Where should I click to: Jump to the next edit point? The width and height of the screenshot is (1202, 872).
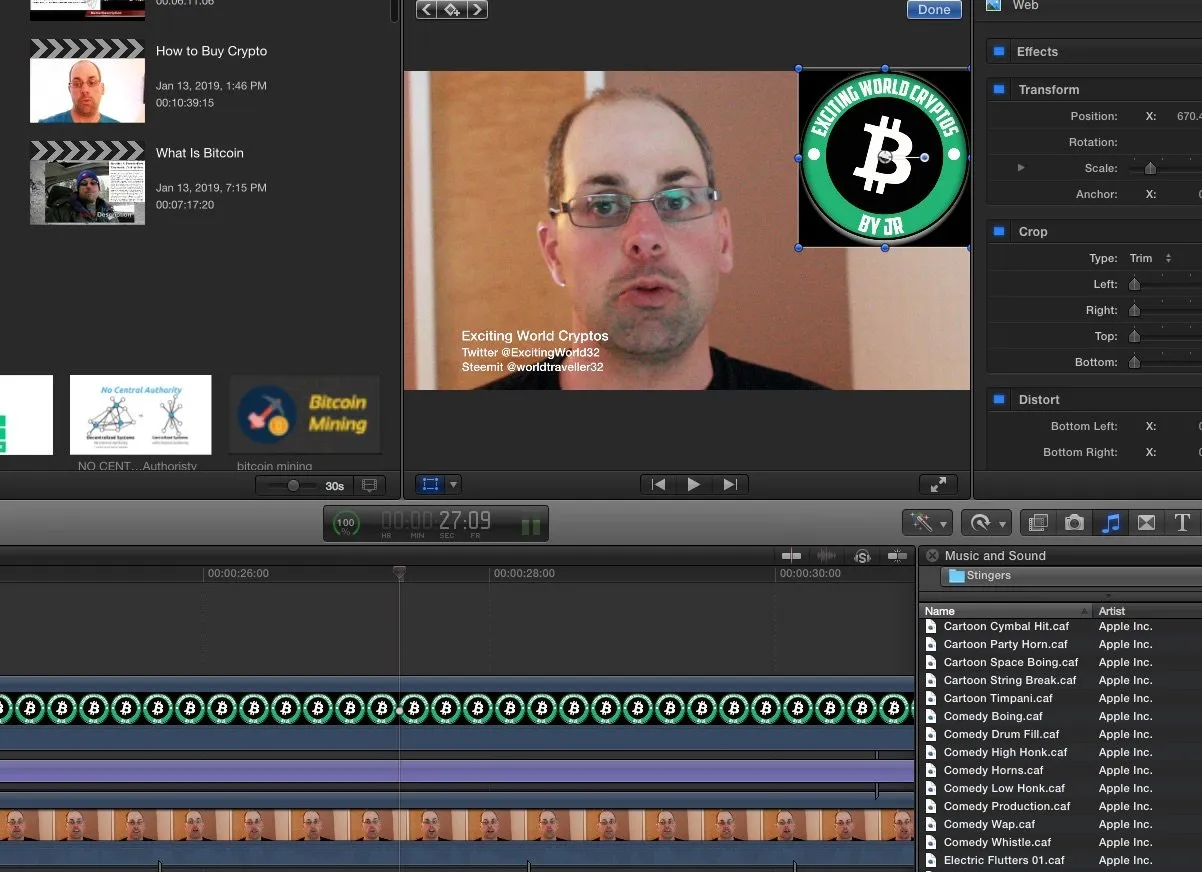(730, 484)
